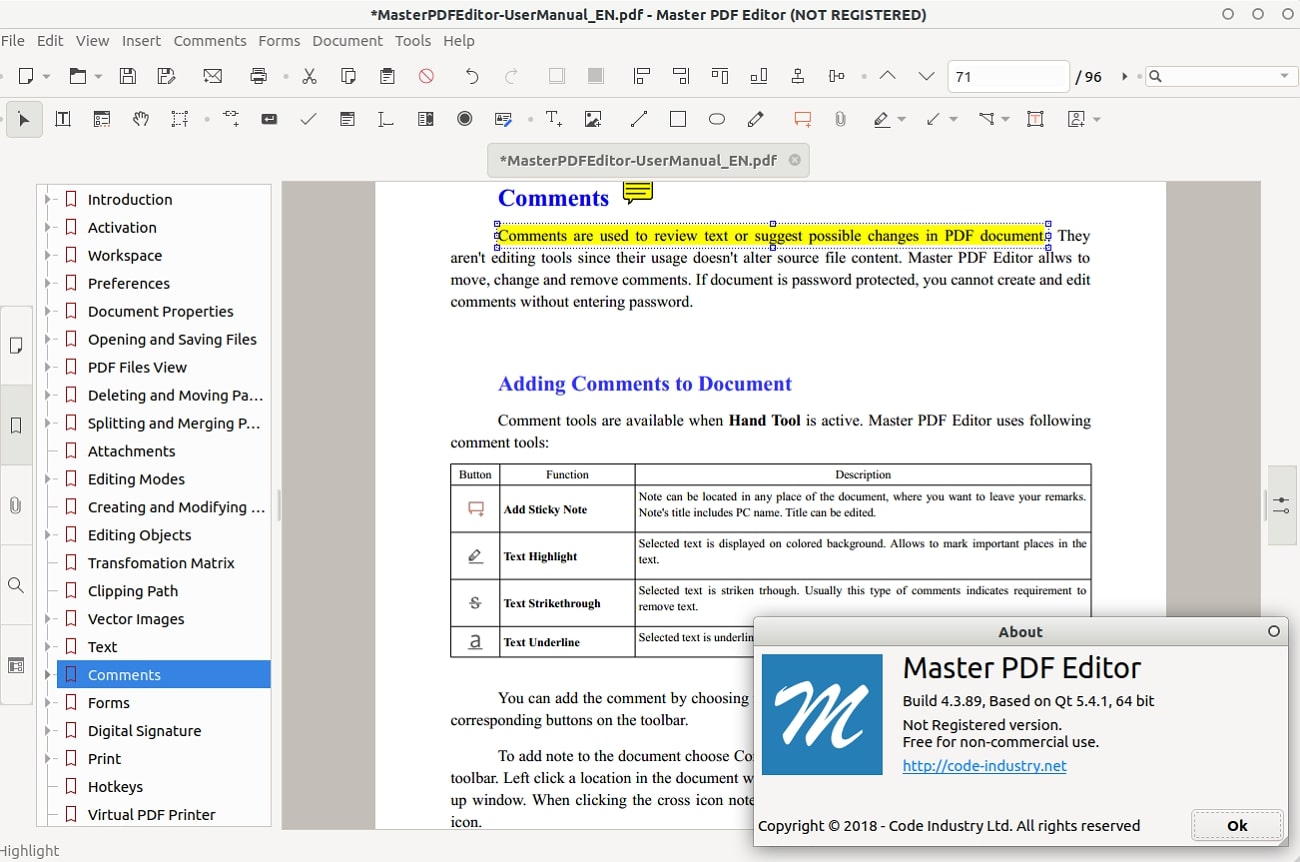Cut selection with scissors icon

click(x=309, y=76)
